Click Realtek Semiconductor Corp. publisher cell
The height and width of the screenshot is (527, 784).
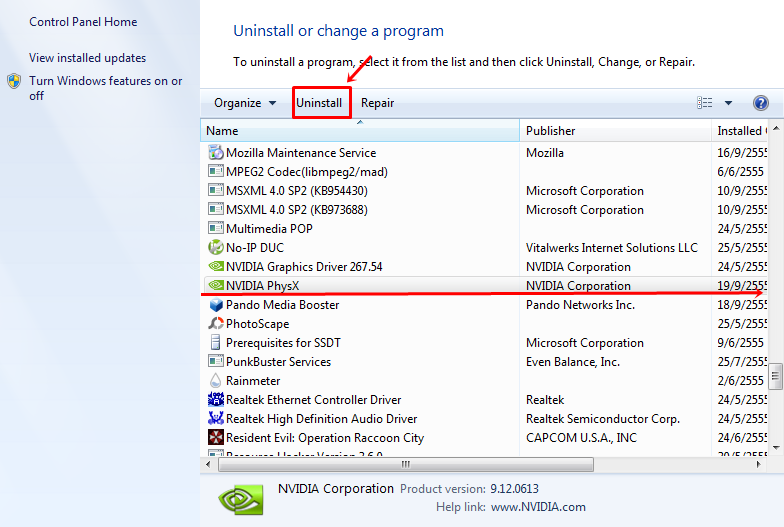[x=603, y=418]
